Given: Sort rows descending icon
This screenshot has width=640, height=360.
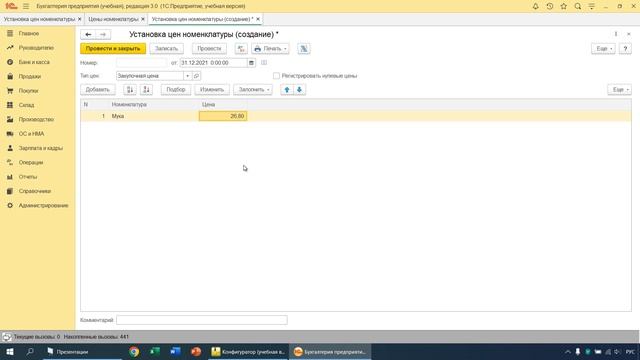Looking at the screenshot, I should [x=146, y=89].
